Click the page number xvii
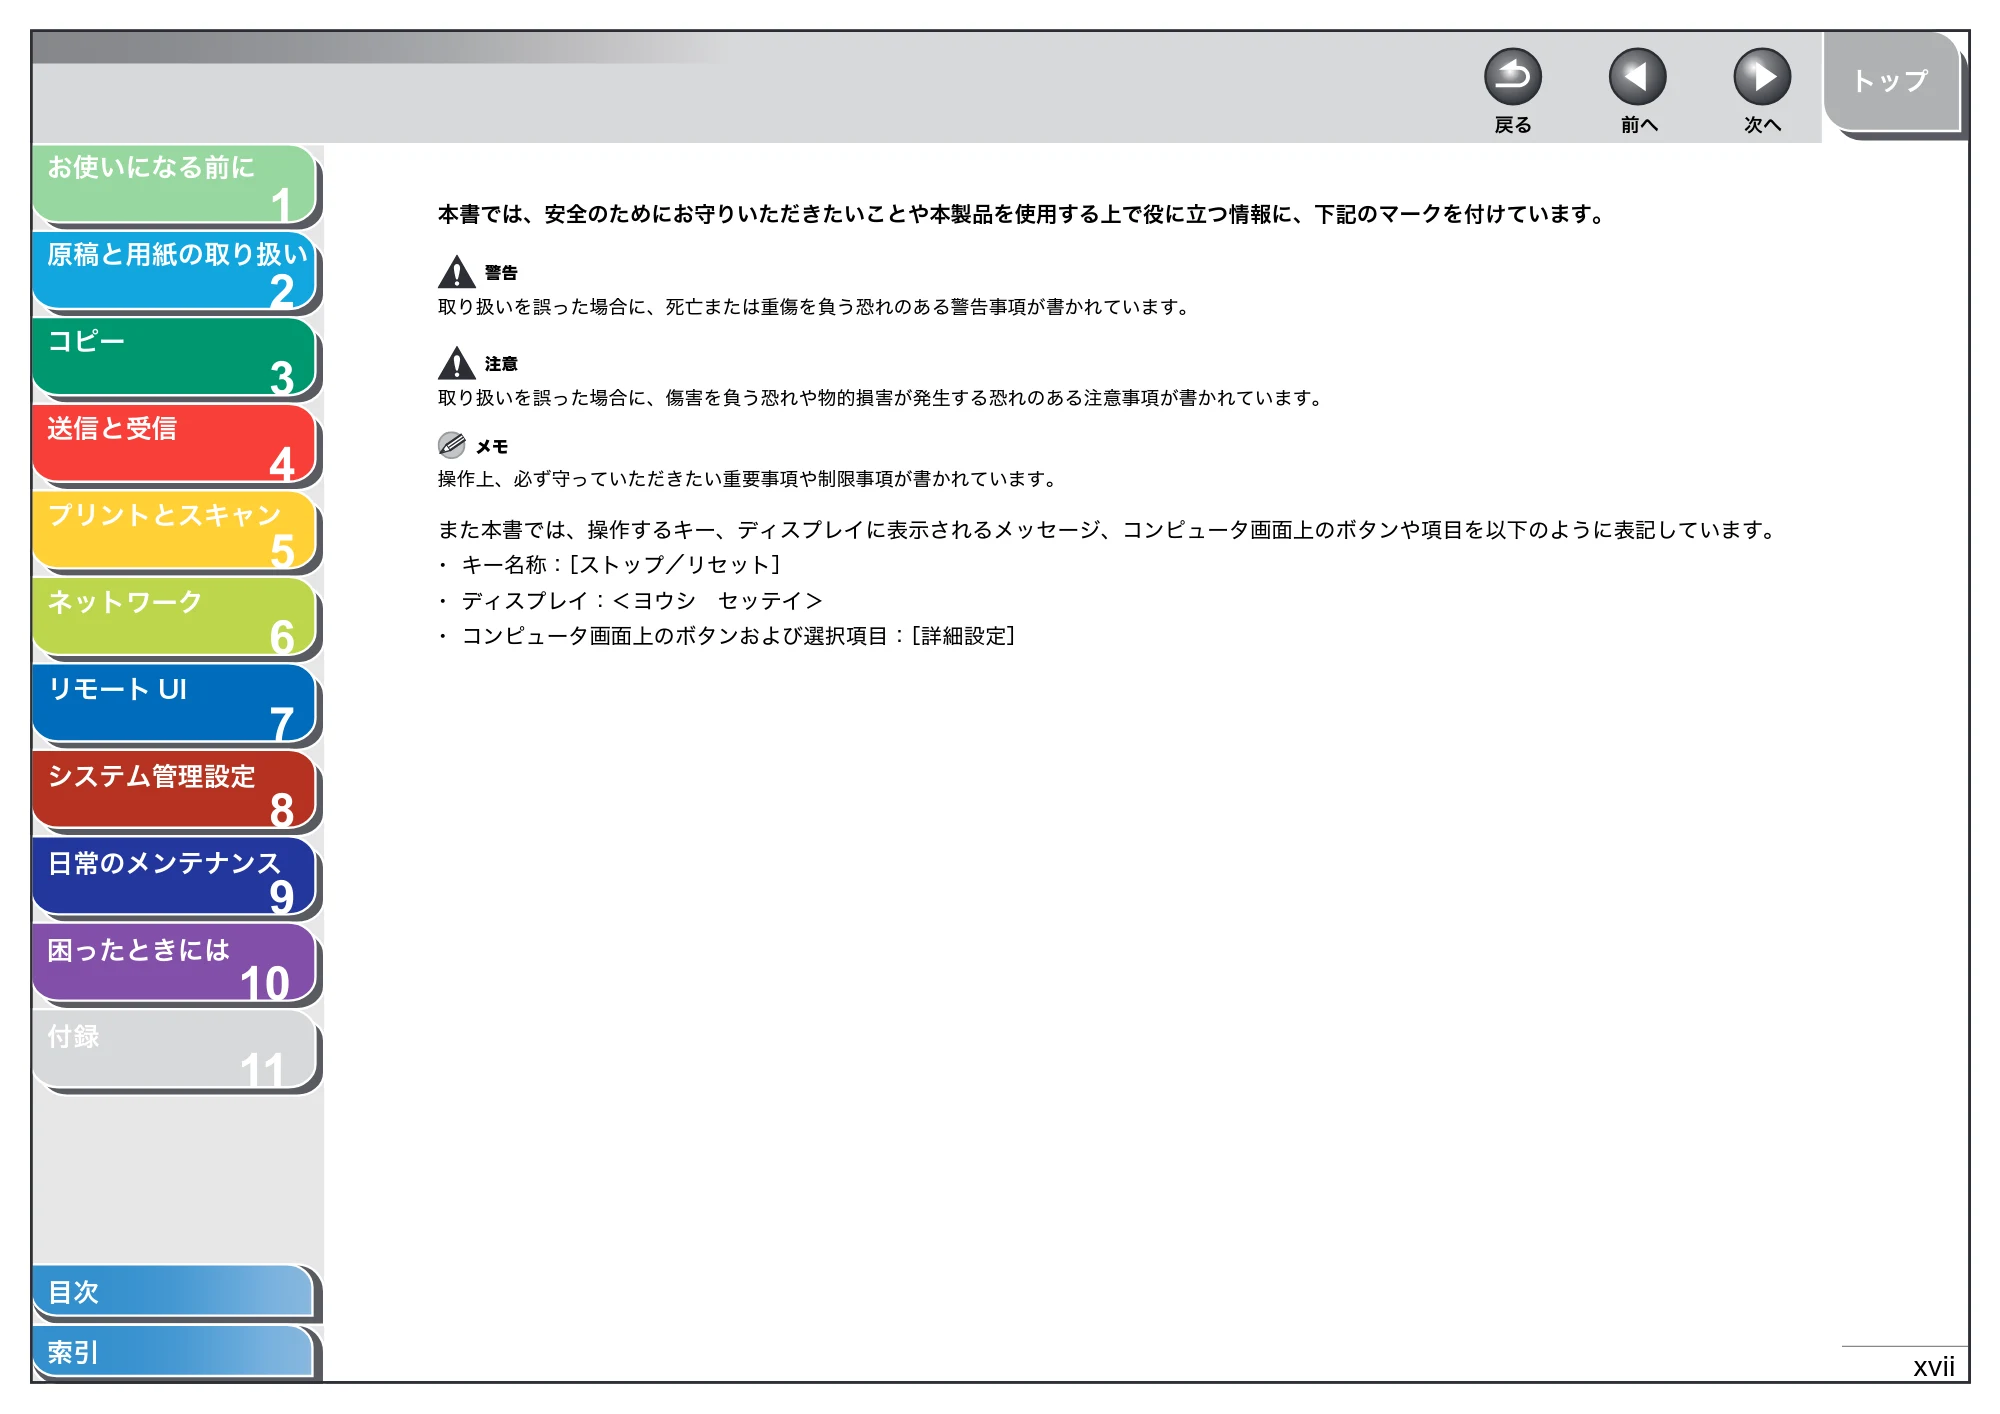The width and height of the screenshot is (2000, 1414). [x=1933, y=1366]
